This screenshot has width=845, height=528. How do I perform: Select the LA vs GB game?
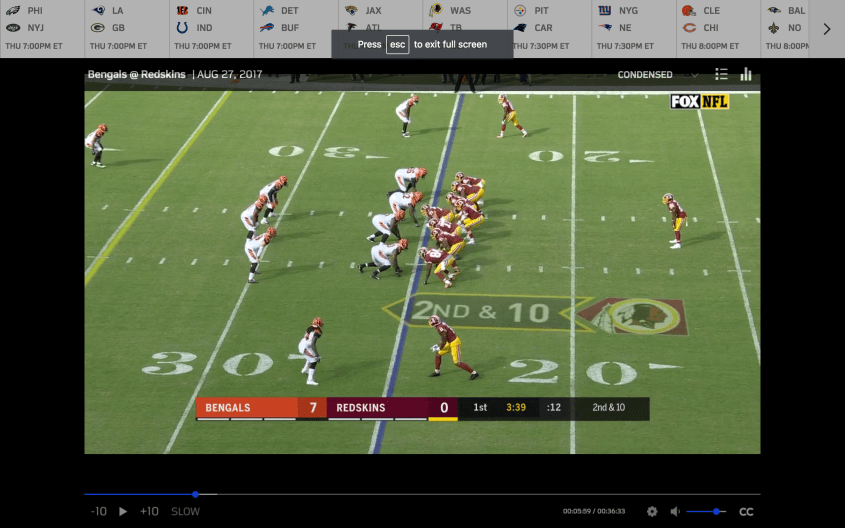coord(126,28)
